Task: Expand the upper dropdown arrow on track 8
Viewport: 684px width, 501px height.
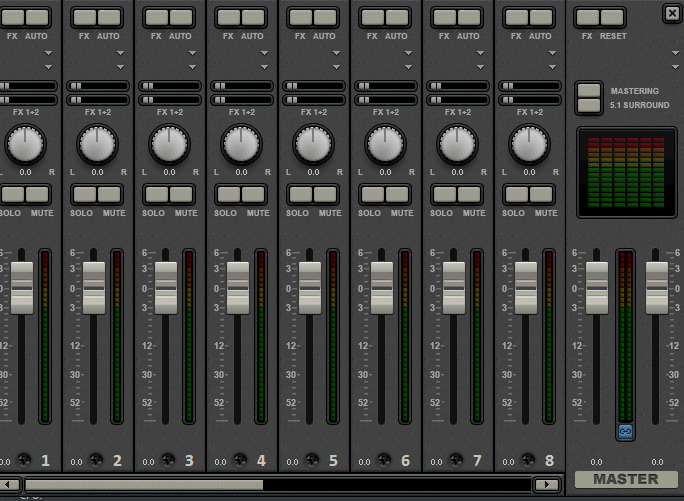Action: (552, 53)
